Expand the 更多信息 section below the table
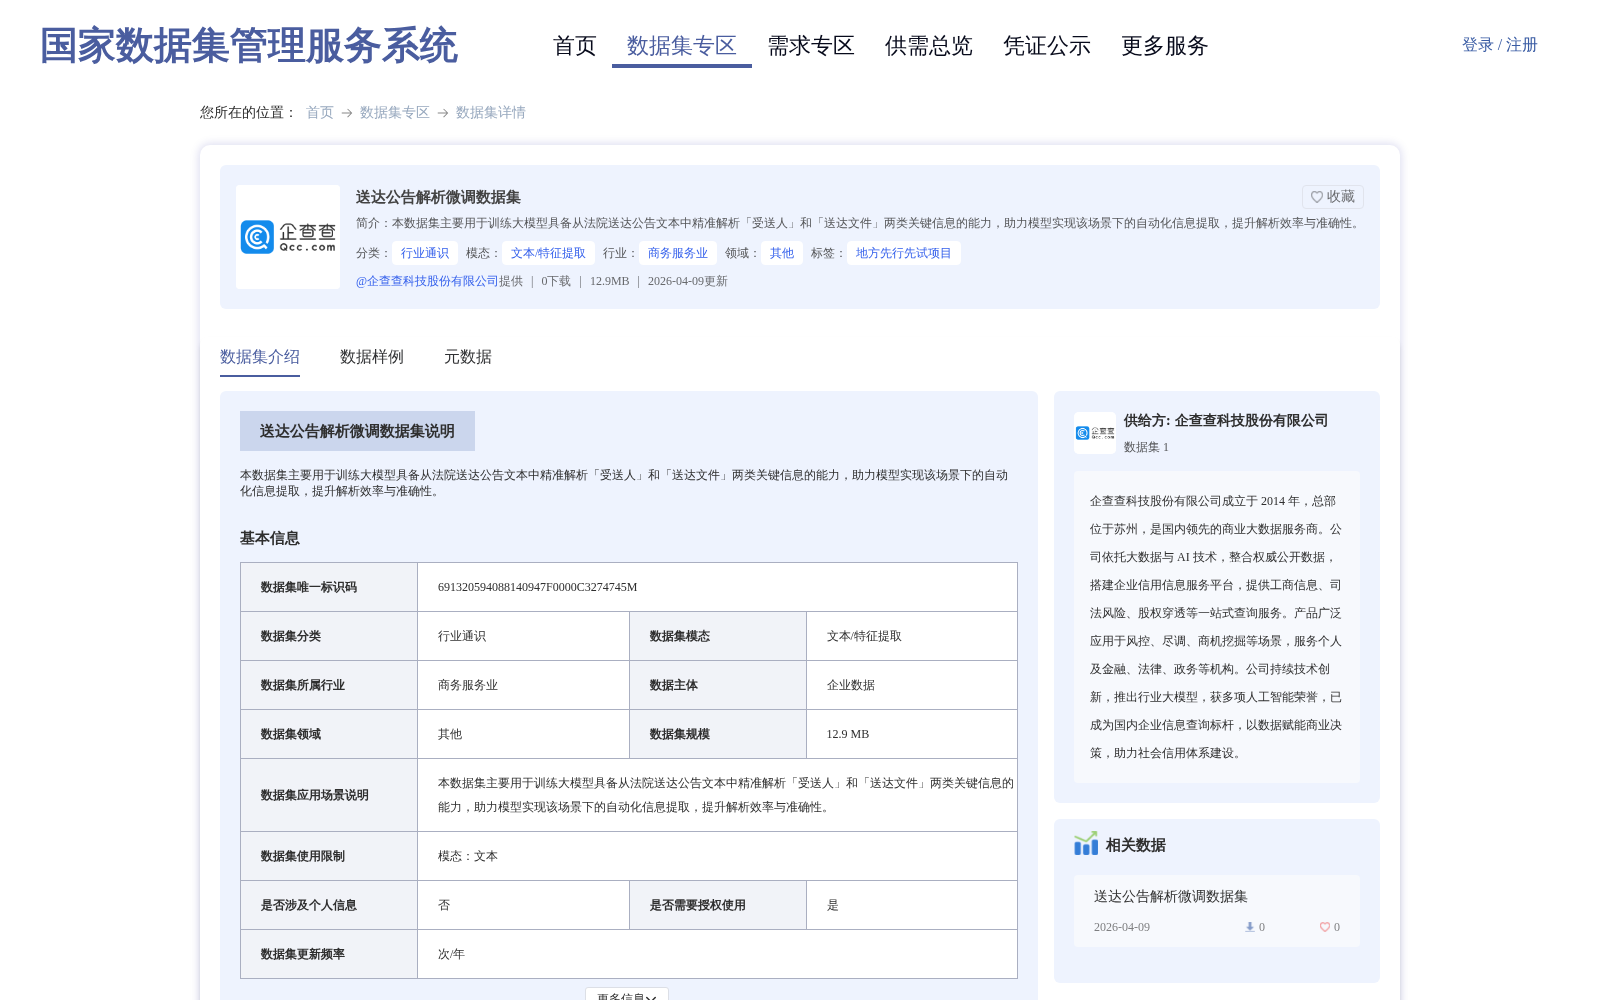 627,996
